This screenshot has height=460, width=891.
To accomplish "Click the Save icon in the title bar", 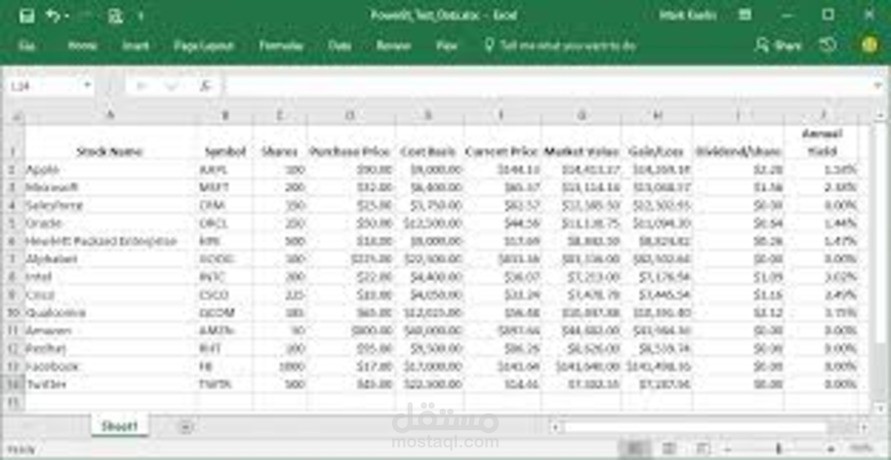I will (26, 16).
